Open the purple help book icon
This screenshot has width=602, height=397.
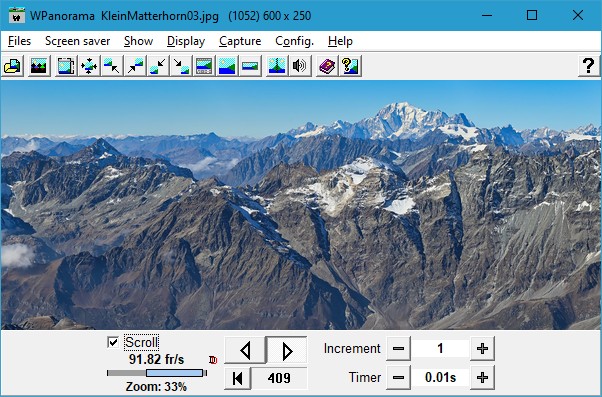tap(327, 66)
